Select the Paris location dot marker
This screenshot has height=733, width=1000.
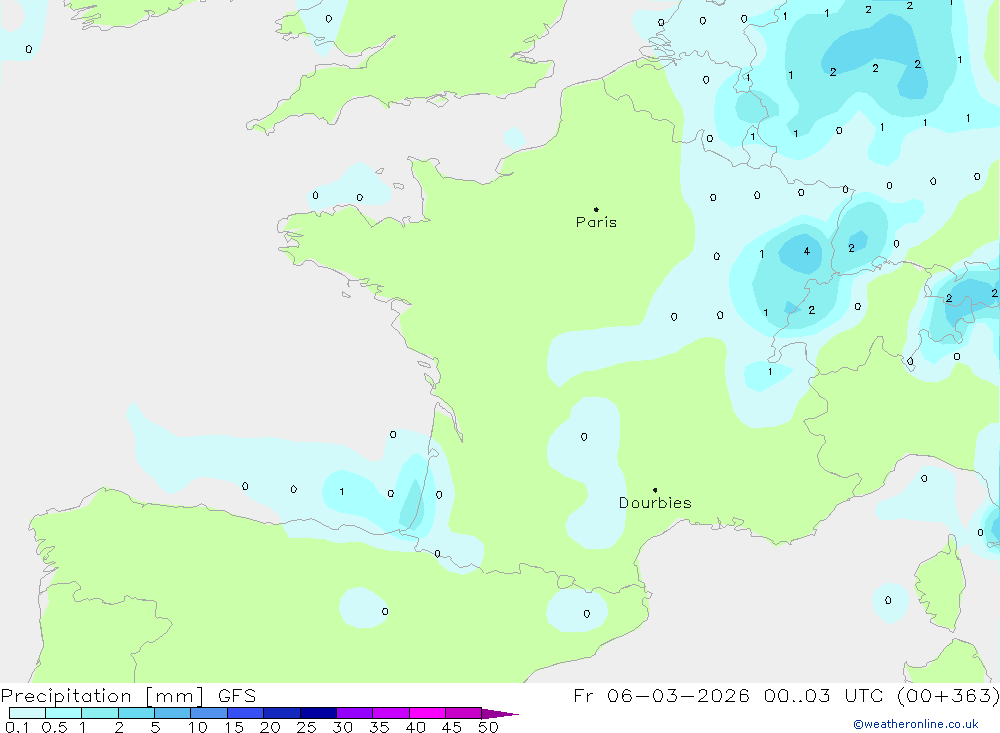(x=596, y=209)
